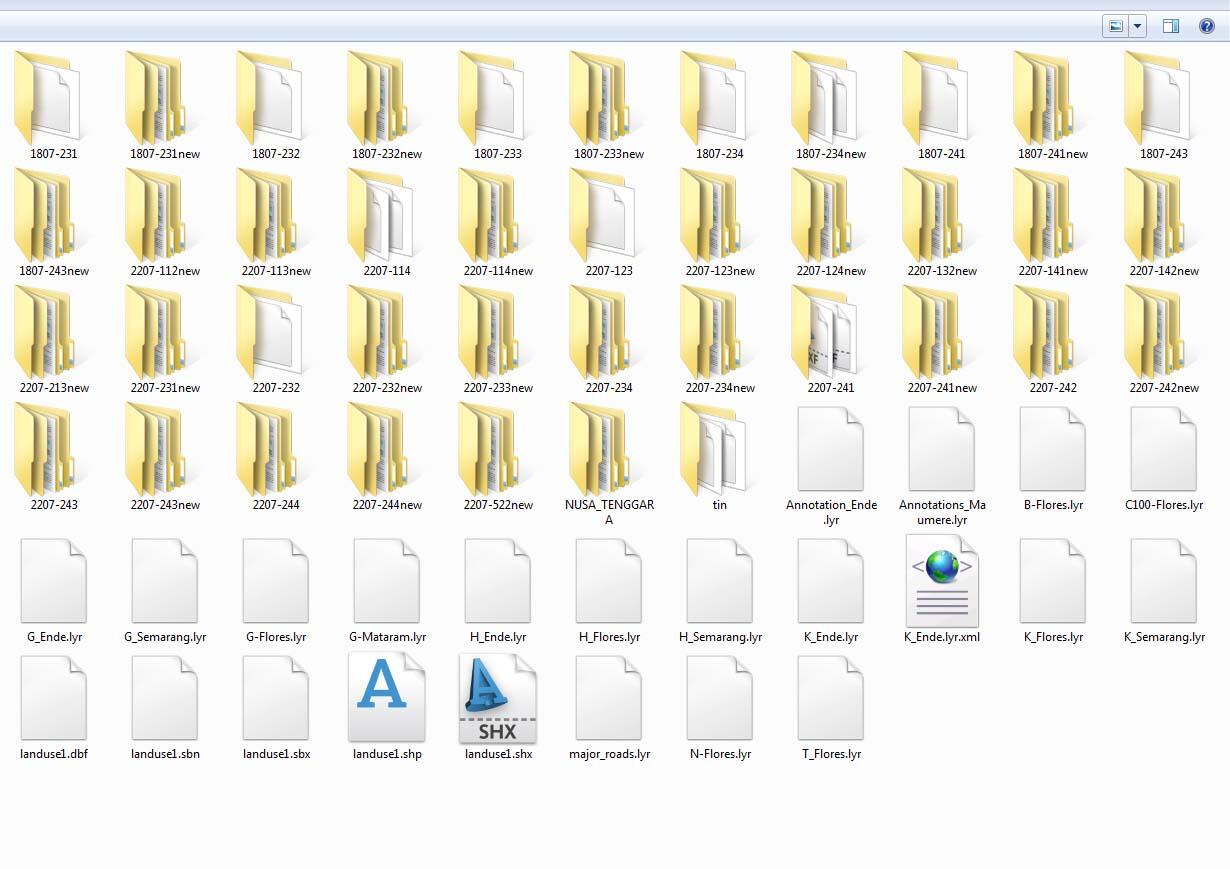Click the change view icon button

coord(1114,27)
